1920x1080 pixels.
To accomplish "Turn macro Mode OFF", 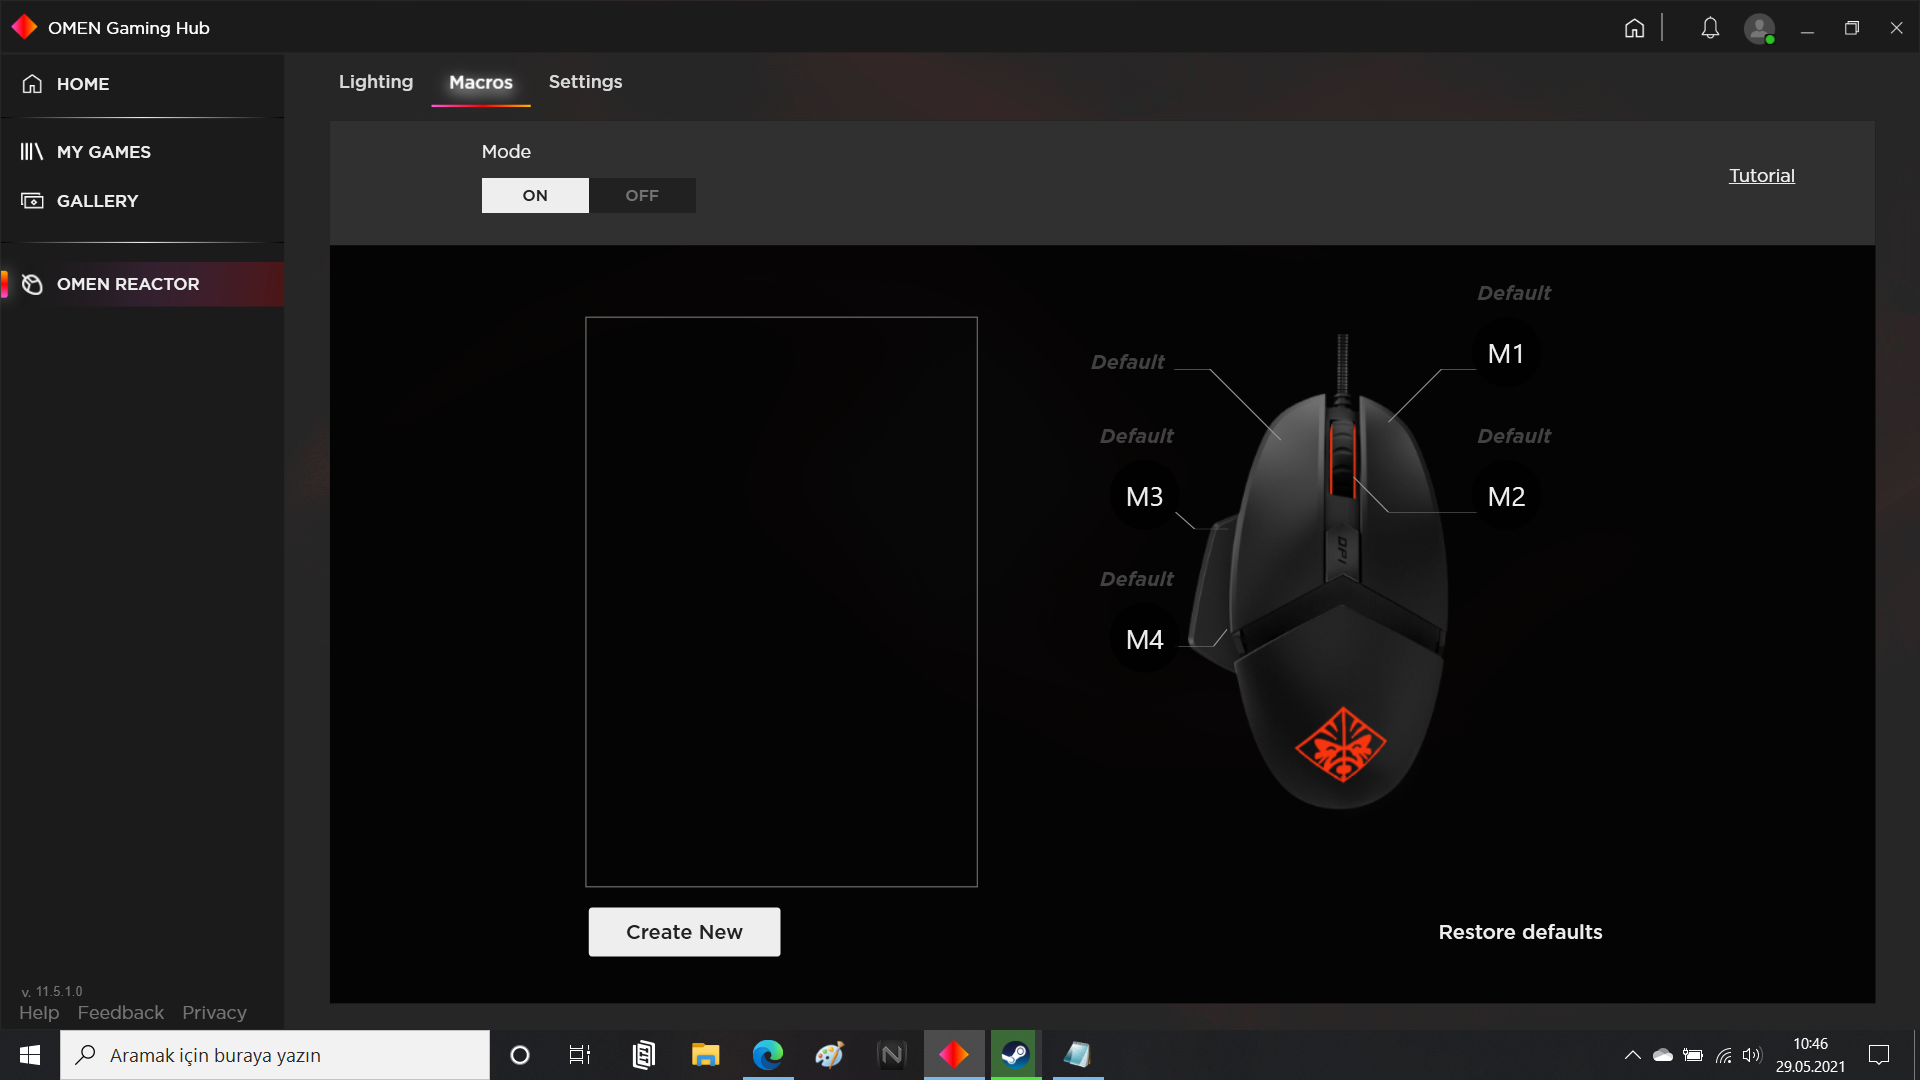I will coord(642,196).
